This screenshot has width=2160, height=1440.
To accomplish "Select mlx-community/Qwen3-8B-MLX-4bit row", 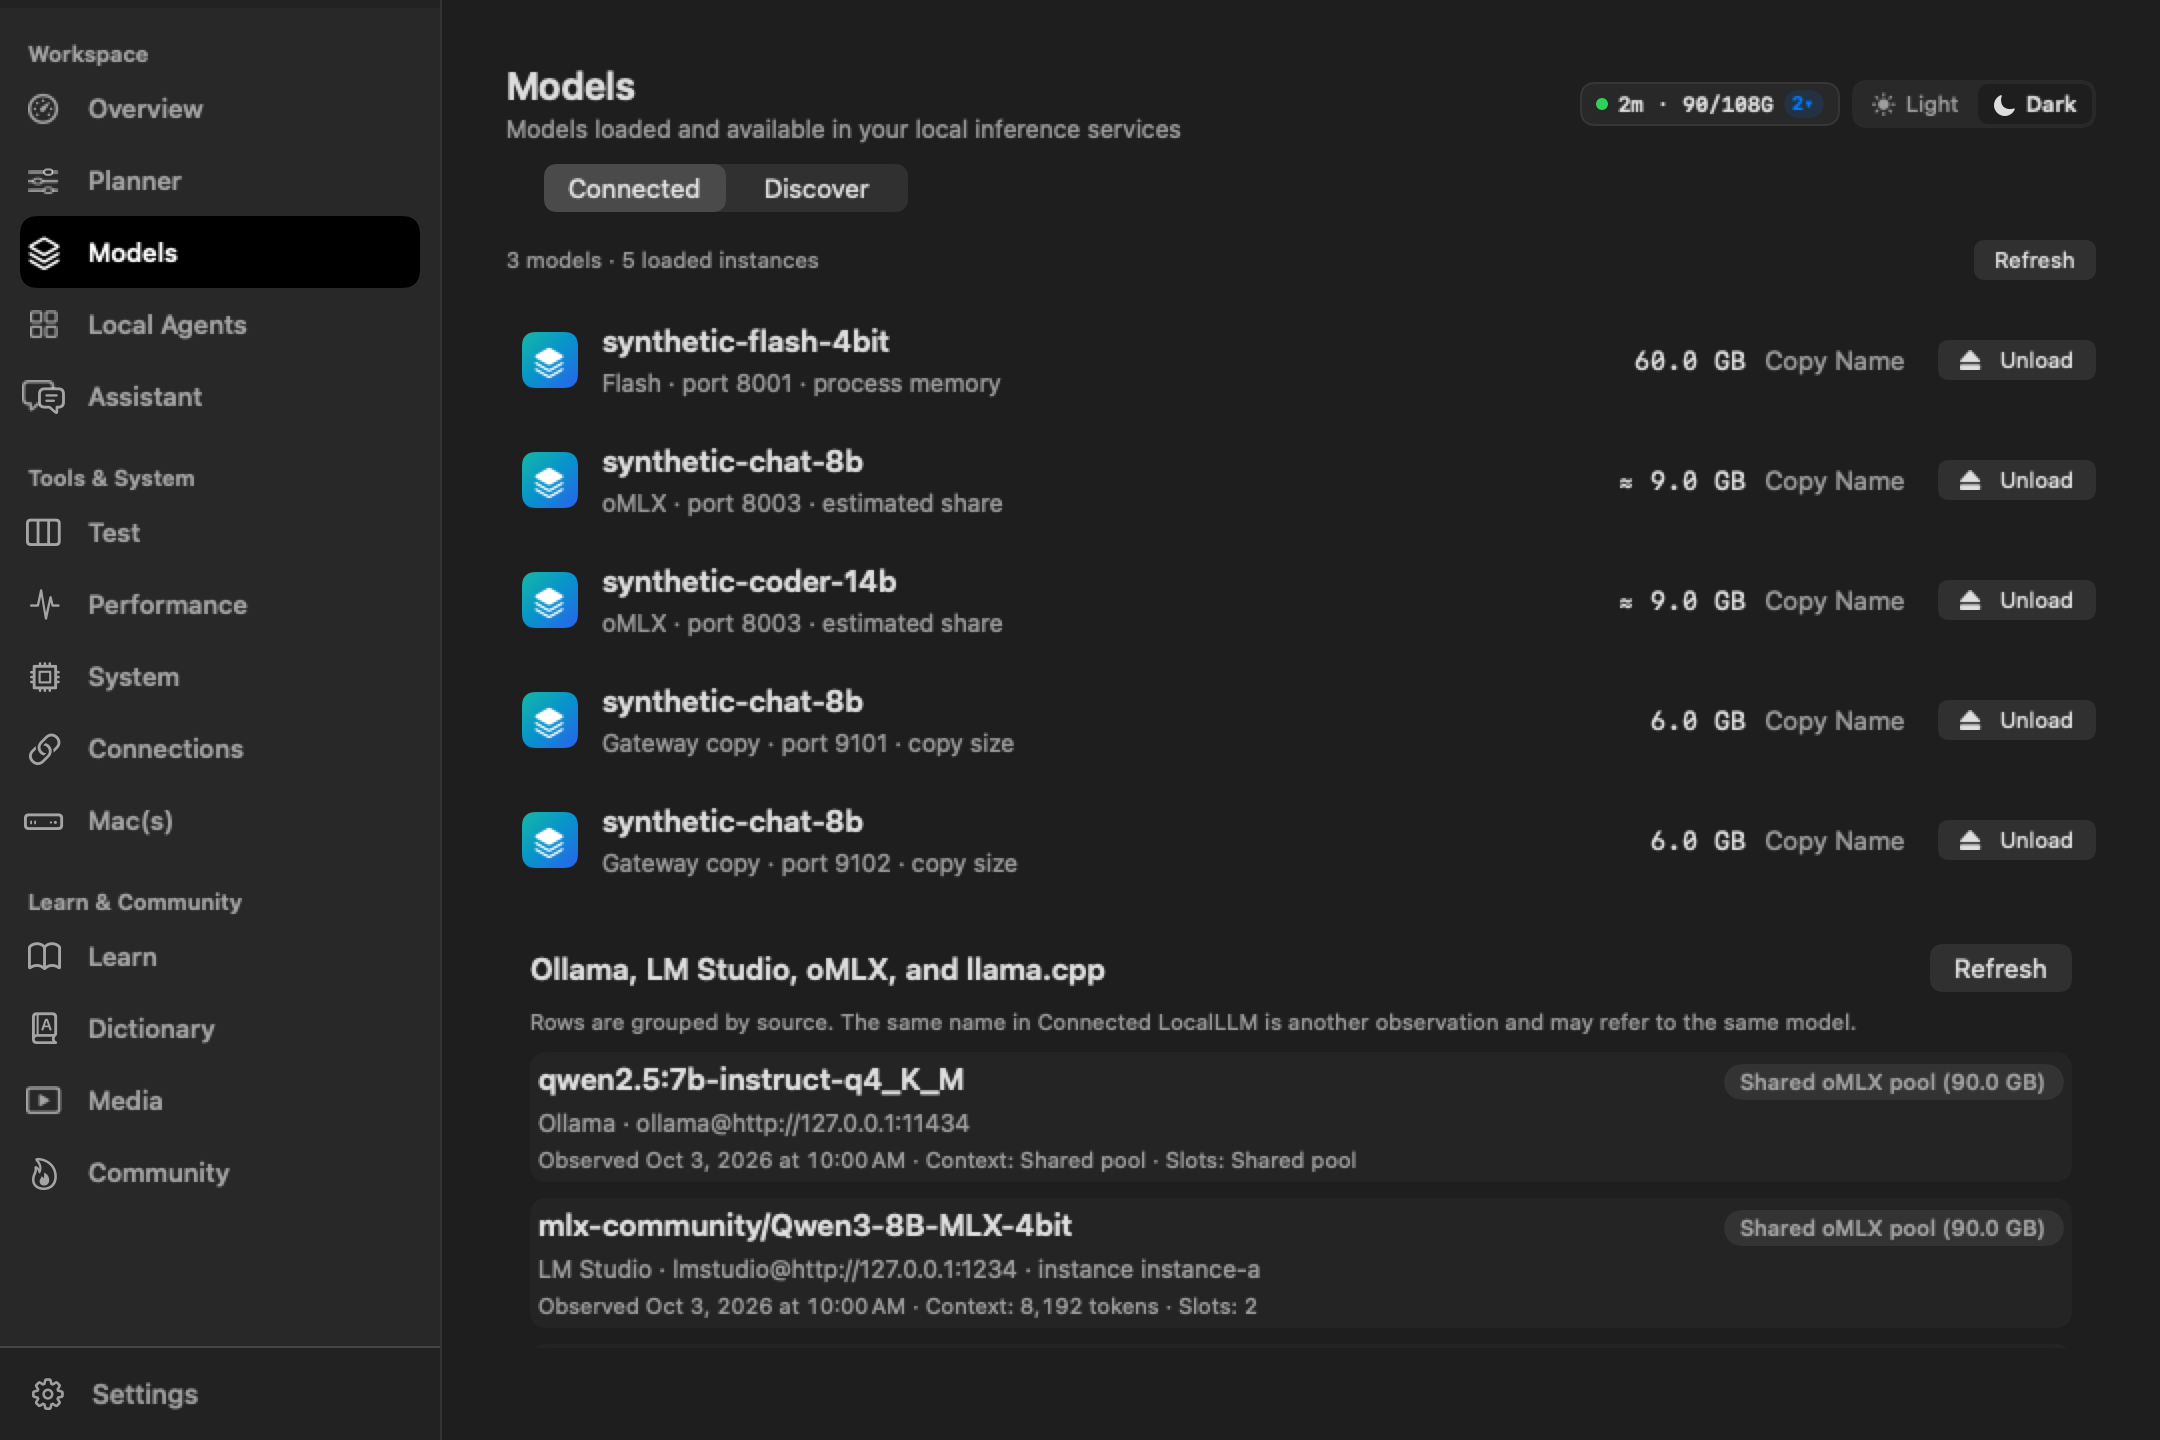I will click(x=1300, y=1263).
